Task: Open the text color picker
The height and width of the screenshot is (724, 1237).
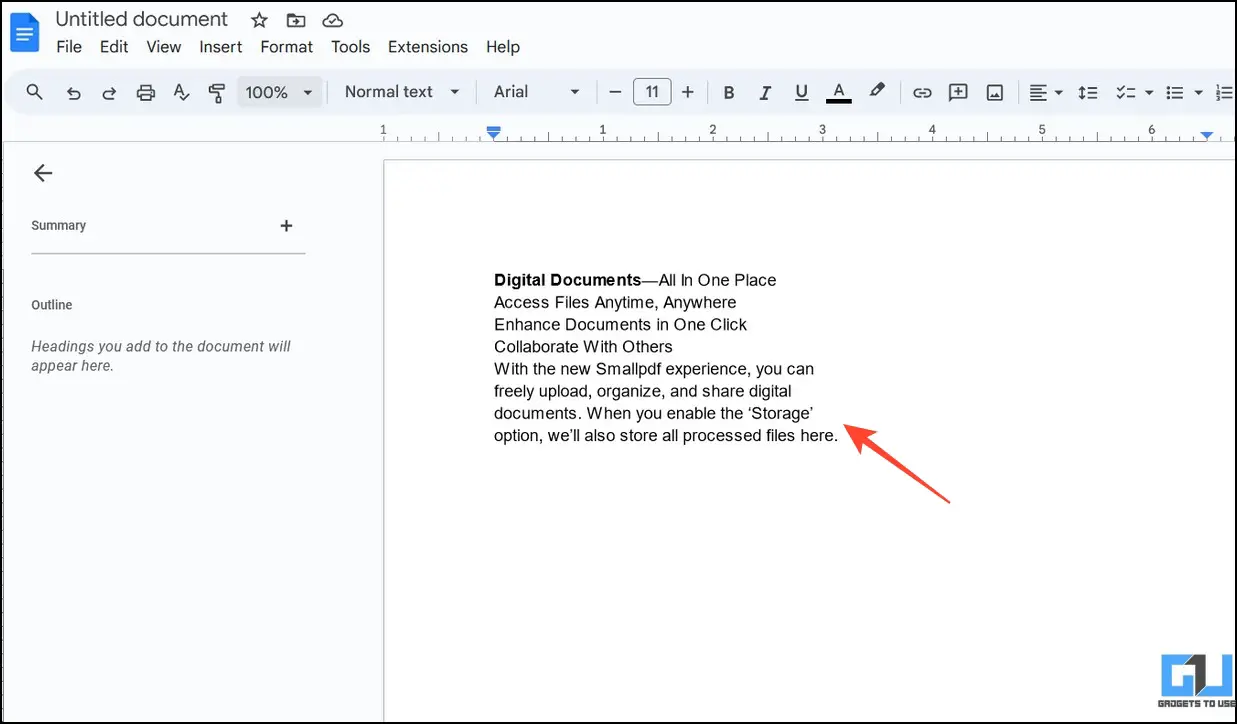Action: point(839,92)
